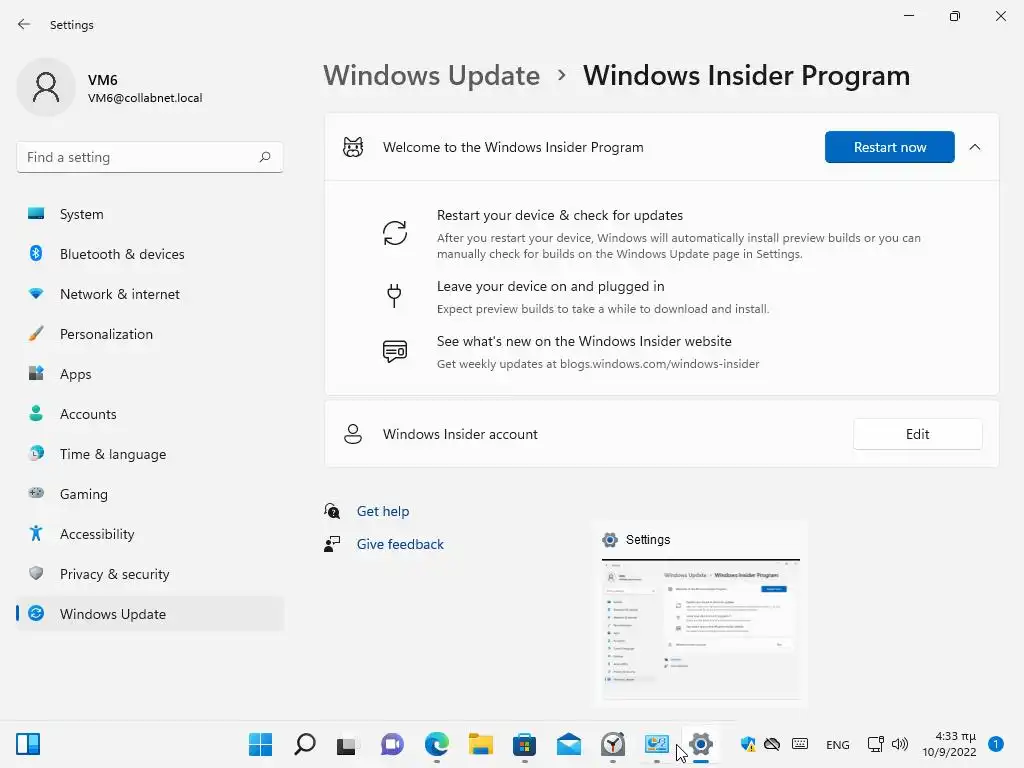Open Windows Security tray icon

(x=748, y=744)
